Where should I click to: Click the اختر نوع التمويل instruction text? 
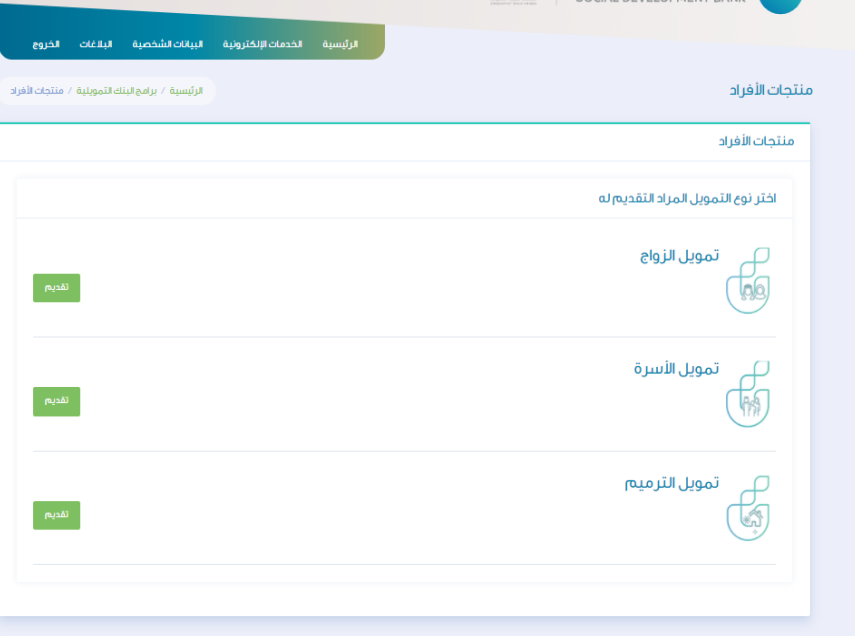(687, 198)
